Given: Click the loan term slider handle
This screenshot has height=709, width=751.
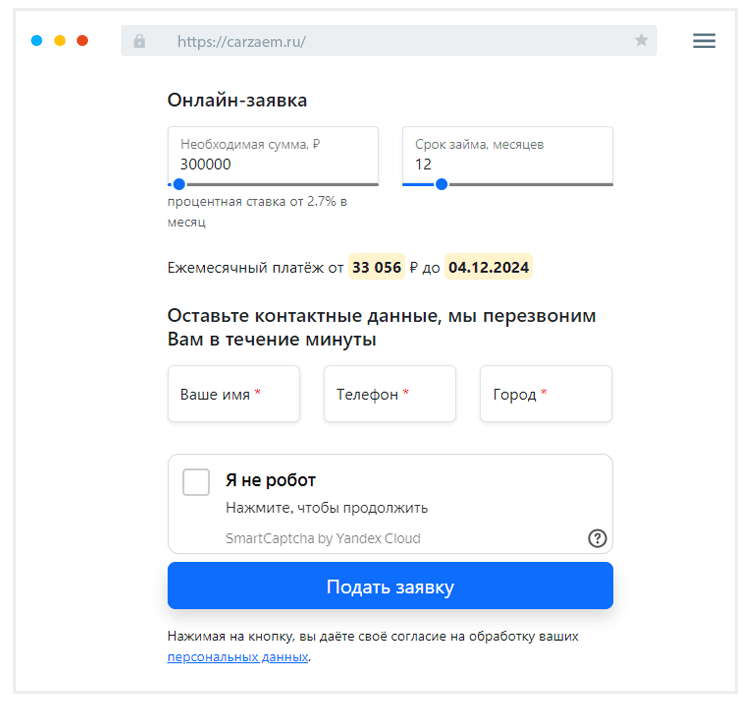Looking at the screenshot, I should (x=441, y=184).
